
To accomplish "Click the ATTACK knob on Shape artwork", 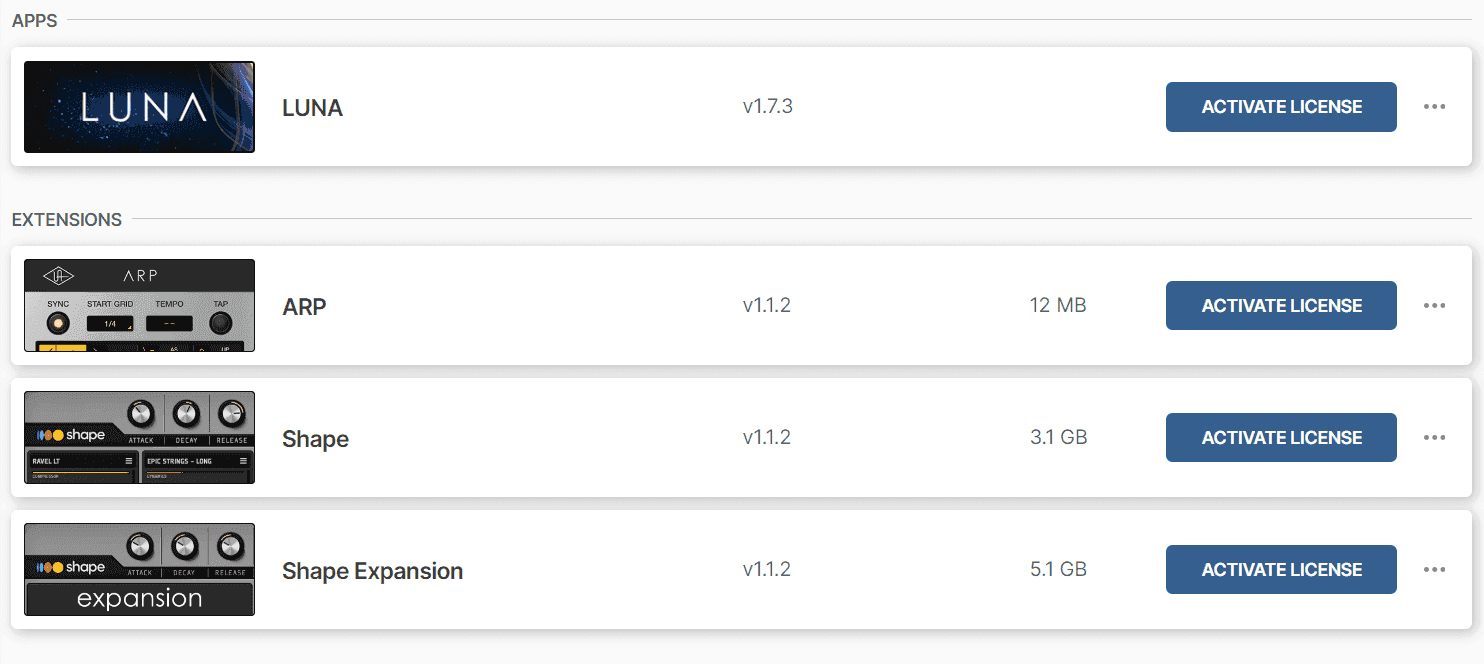I will point(140,412).
